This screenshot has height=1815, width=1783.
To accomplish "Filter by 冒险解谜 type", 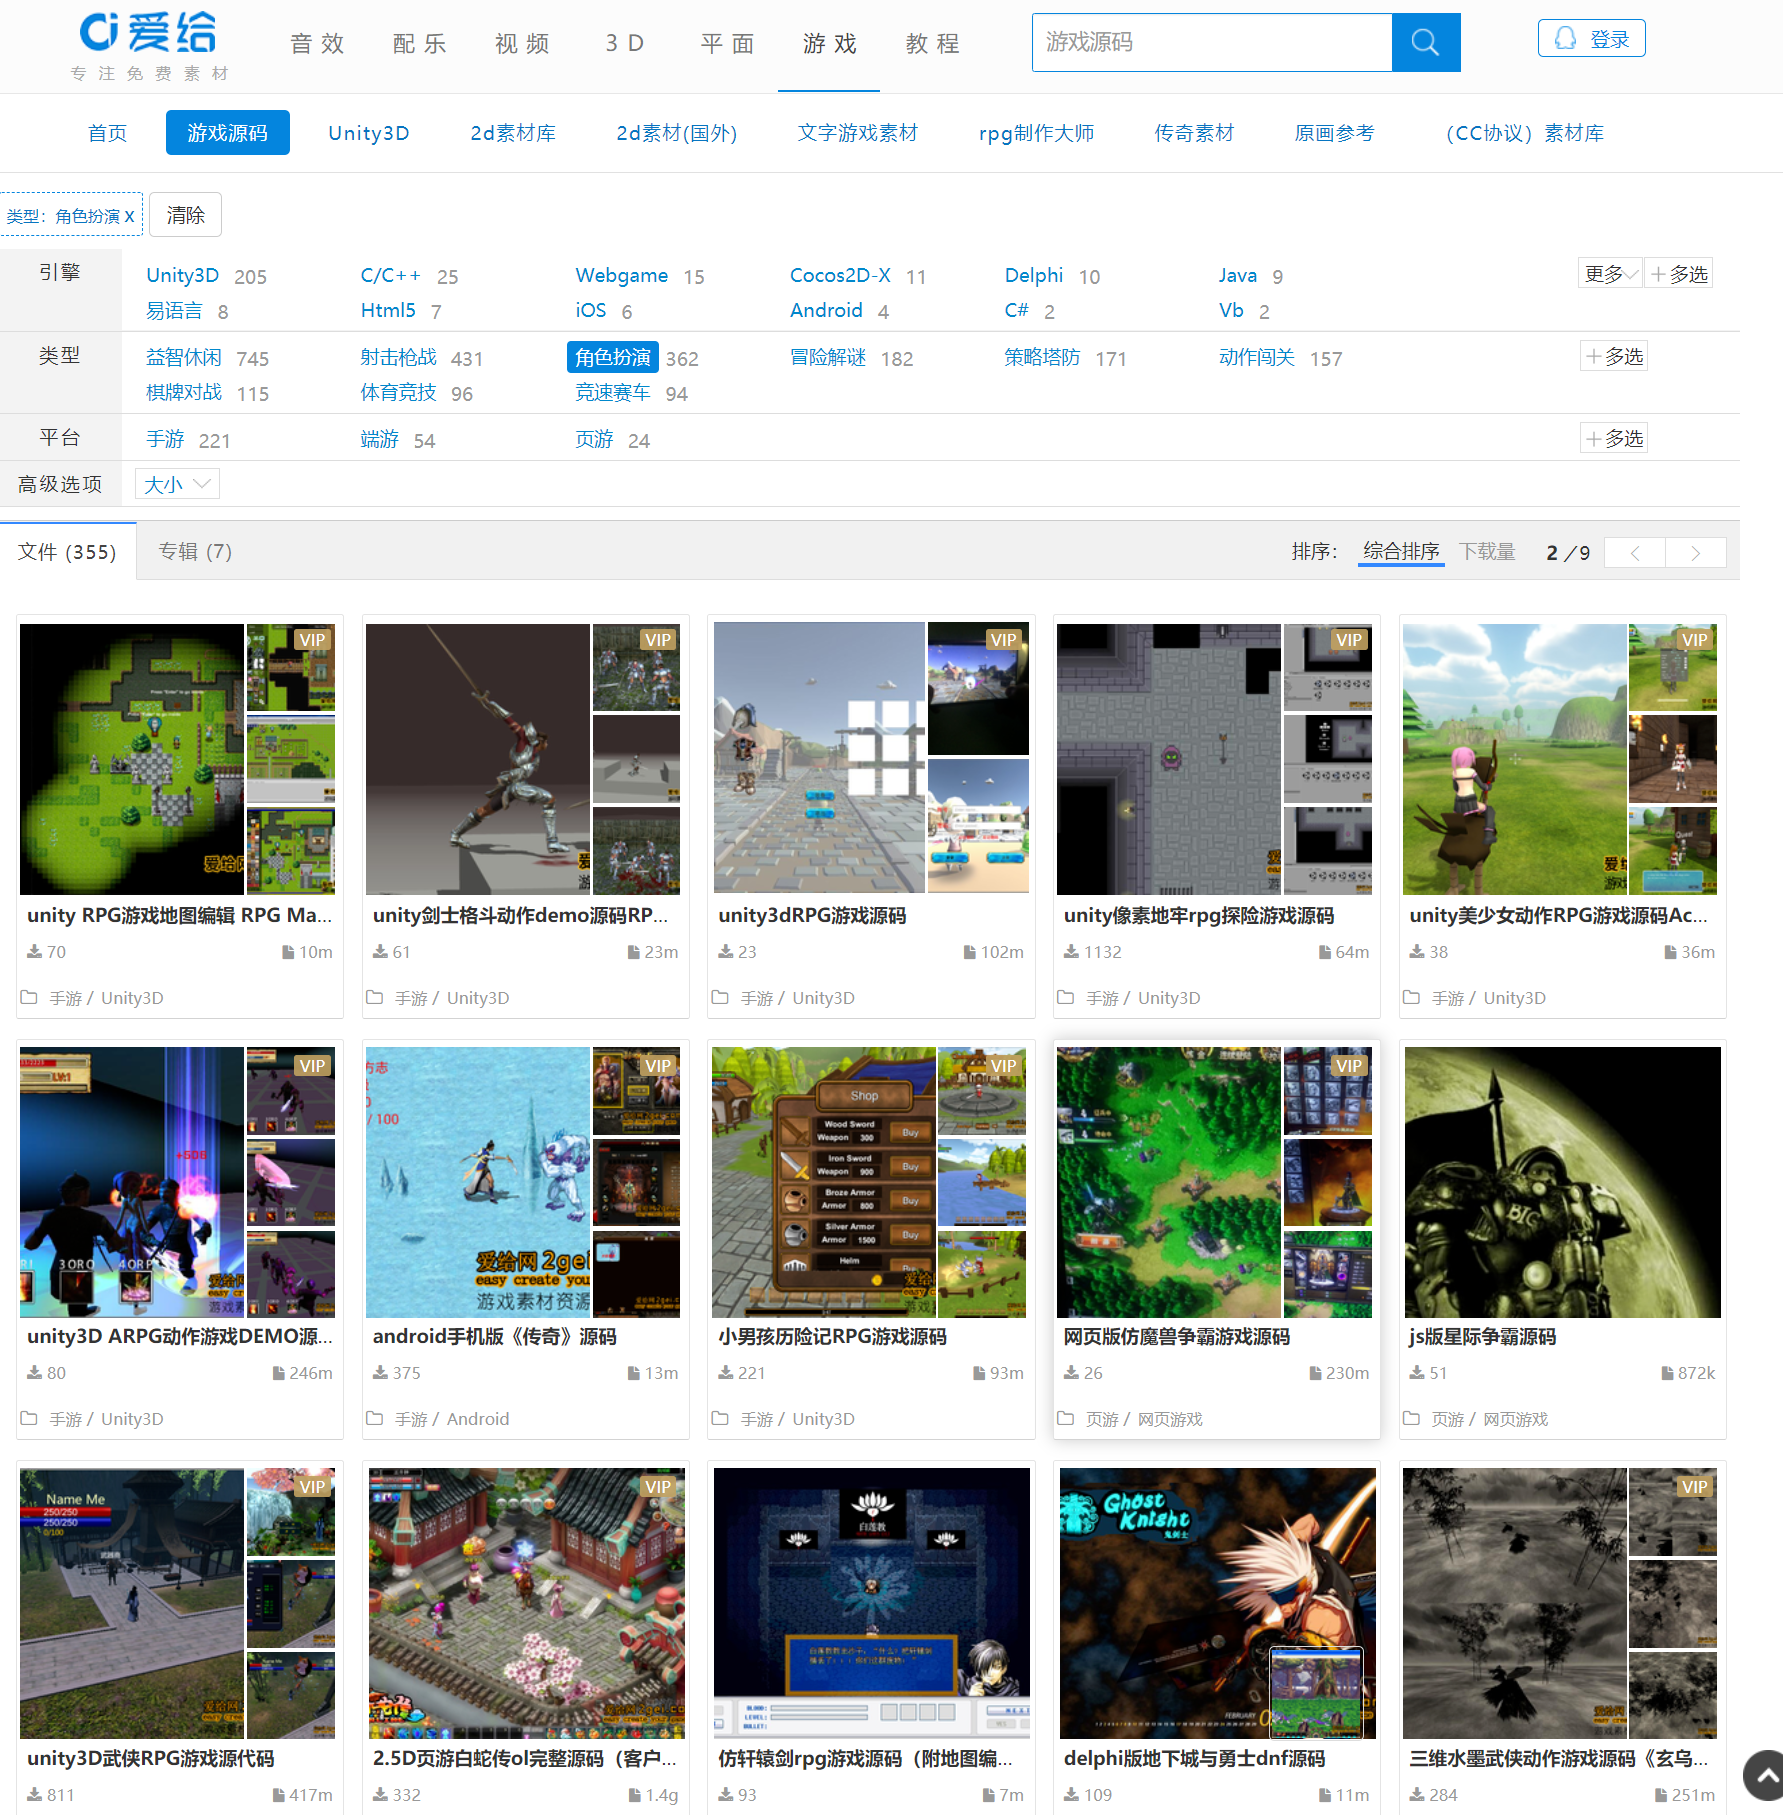I will click(828, 357).
